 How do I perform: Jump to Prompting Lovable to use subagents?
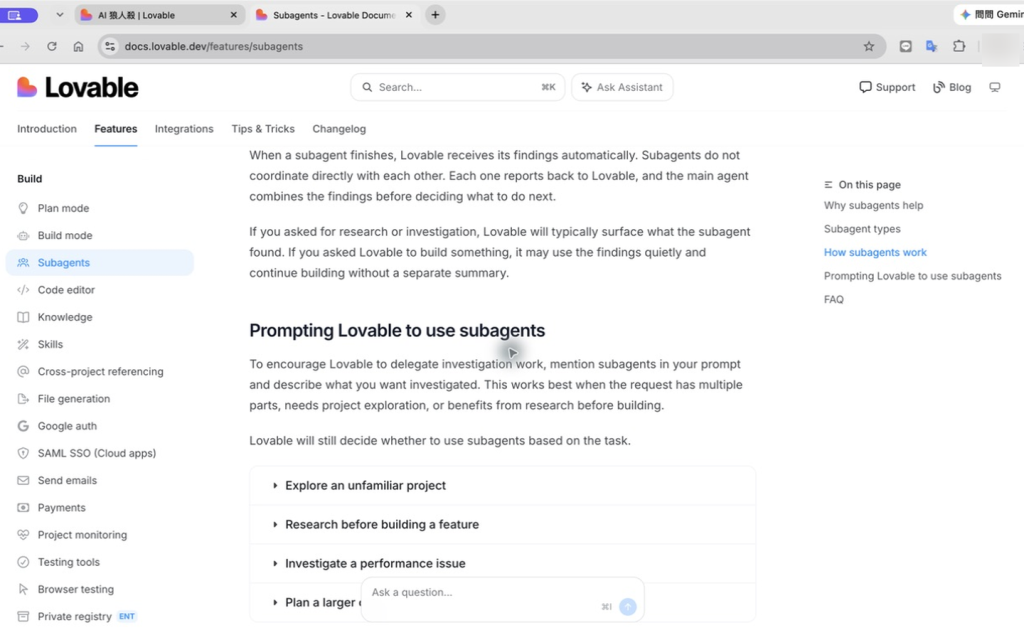tap(912, 276)
